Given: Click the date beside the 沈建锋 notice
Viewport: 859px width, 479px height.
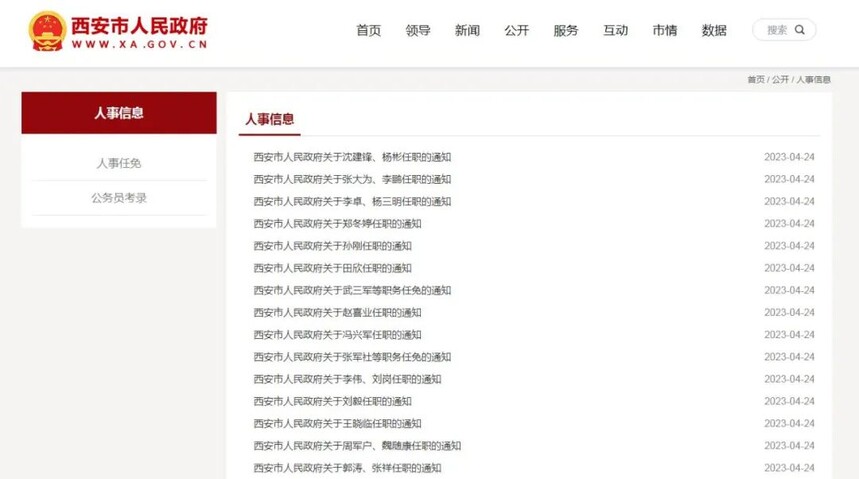Looking at the screenshot, I should [789, 157].
